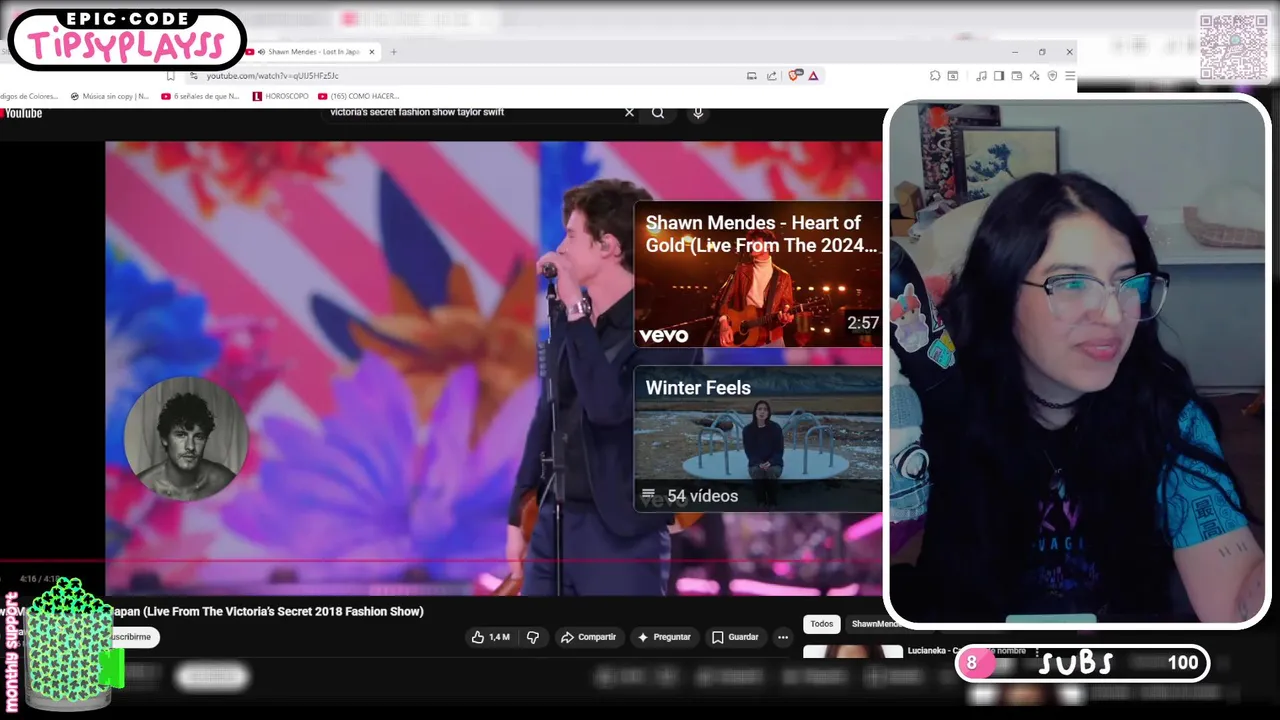The width and height of the screenshot is (1280, 720).
Task: Open the 6 señales de que bookmark
Action: [200, 96]
